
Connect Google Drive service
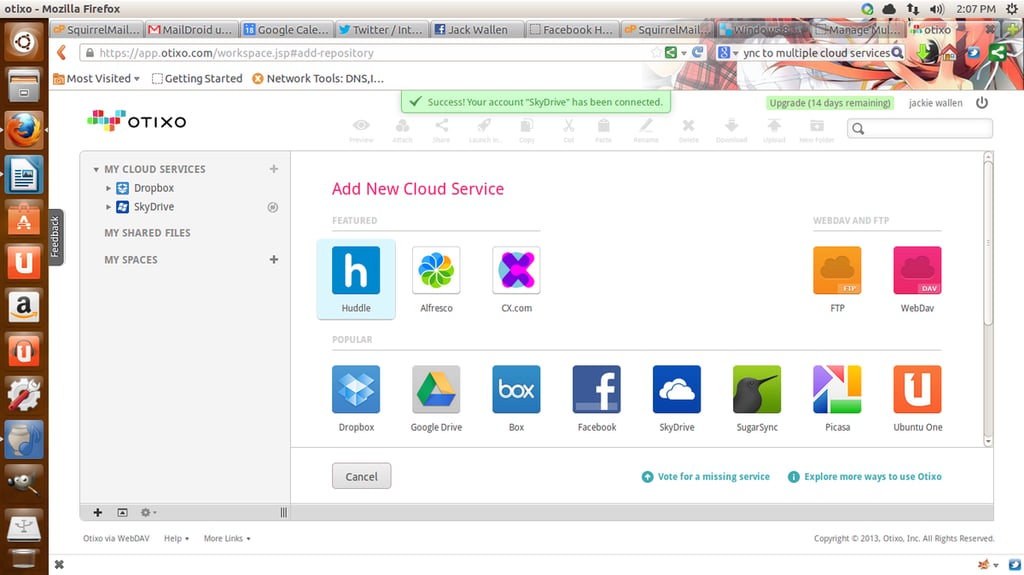pyautogui.click(x=436, y=389)
